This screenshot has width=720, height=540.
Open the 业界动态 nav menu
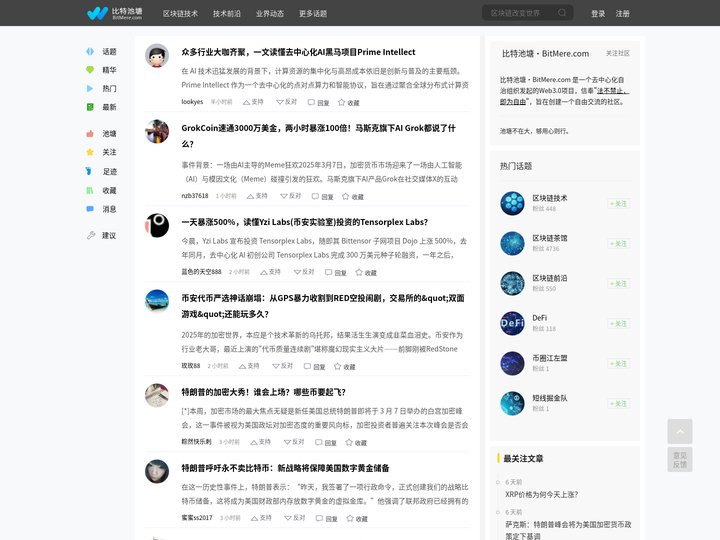tap(270, 13)
